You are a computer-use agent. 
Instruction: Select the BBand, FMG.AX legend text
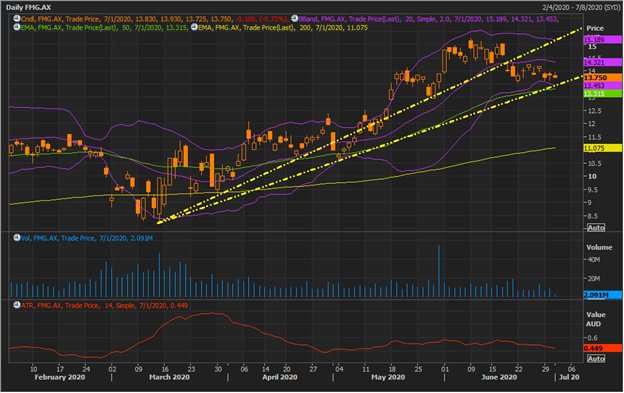click(429, 19)
